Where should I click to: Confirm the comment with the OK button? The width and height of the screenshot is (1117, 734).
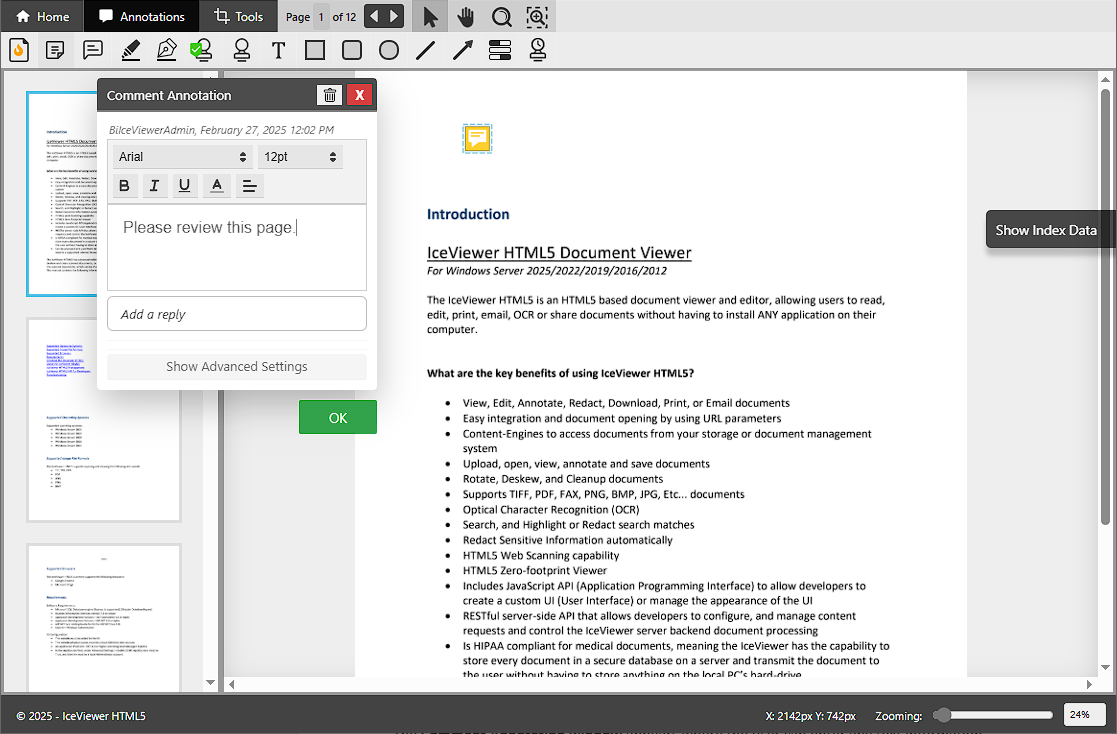coord(338,417)
